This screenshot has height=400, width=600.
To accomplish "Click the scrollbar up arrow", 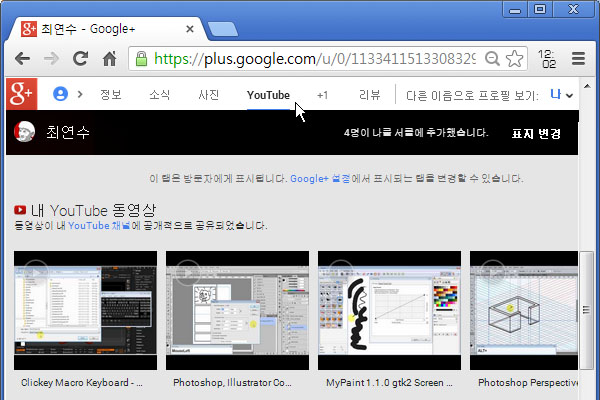I will coord(587,86).
